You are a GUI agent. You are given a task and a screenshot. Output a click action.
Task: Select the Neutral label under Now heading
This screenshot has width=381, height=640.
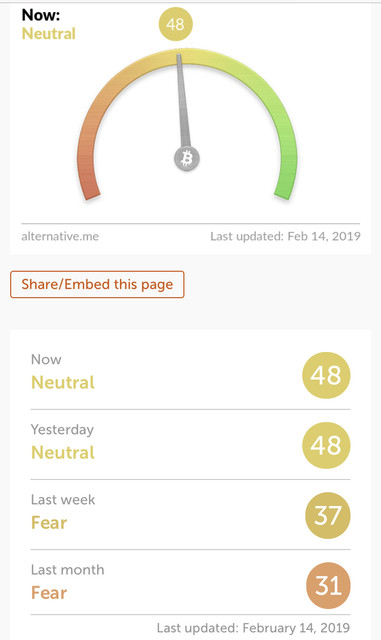click(49, 33)
